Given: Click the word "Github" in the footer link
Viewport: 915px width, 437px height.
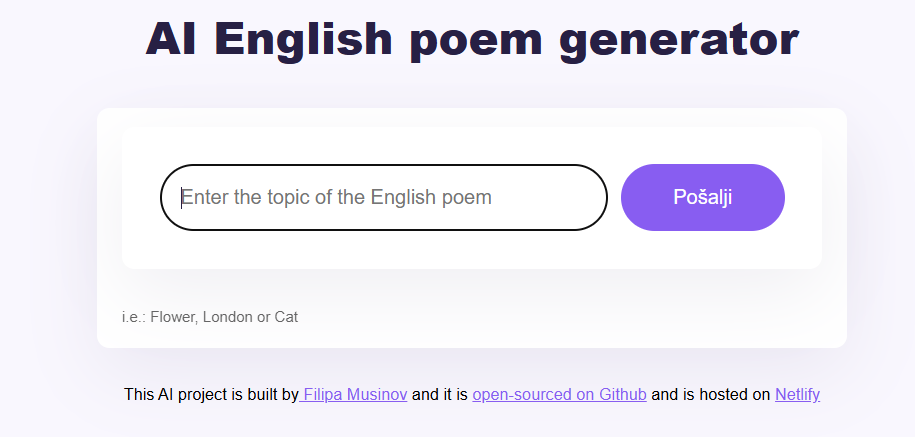Looking at the screenshot, I should coord(620,394).
